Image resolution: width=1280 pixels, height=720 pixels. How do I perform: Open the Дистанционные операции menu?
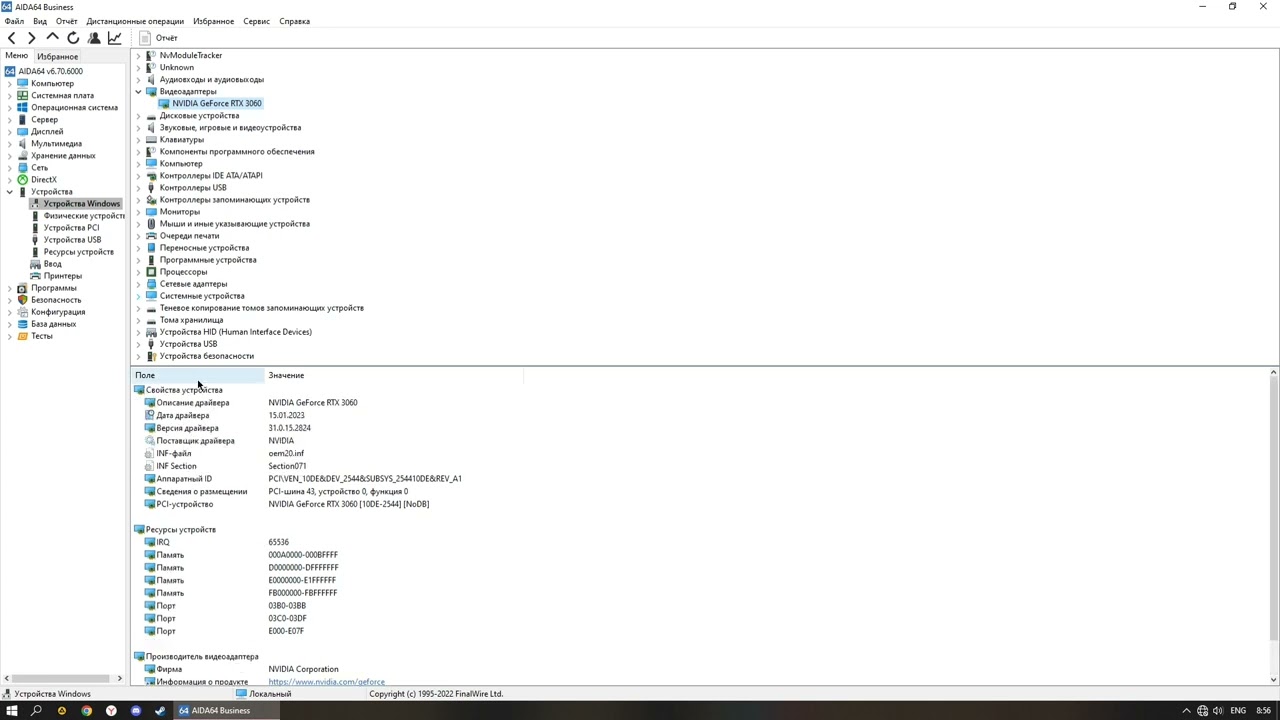point(135,21)
